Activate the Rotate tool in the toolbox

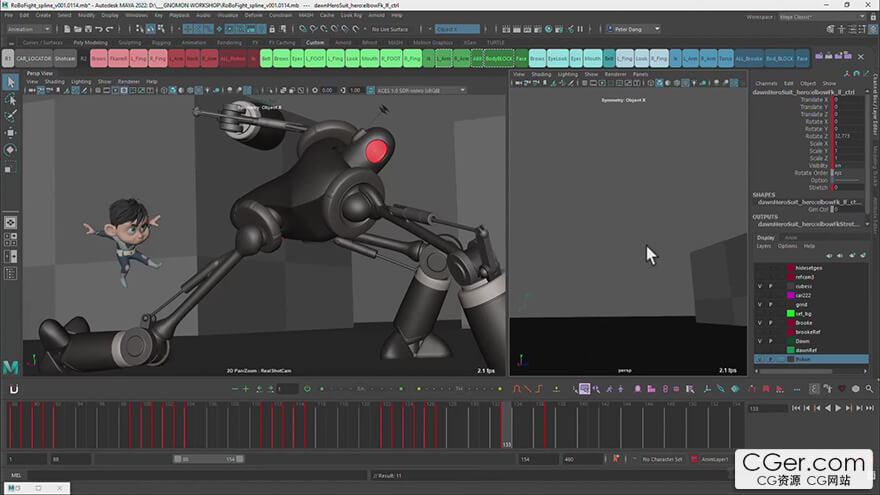[10, 150]
